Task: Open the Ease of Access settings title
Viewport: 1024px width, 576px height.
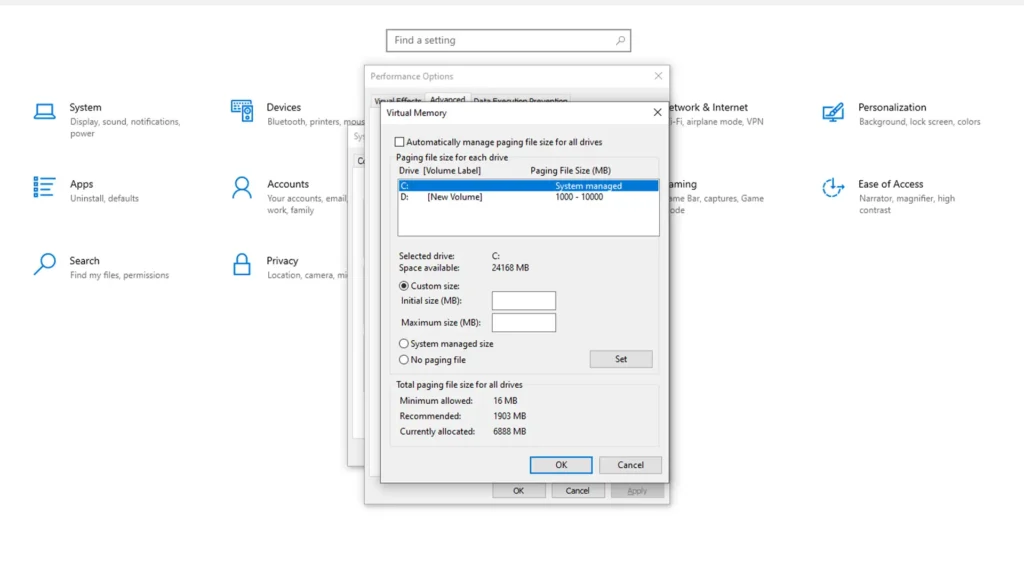Action: (x=891, y=184)
